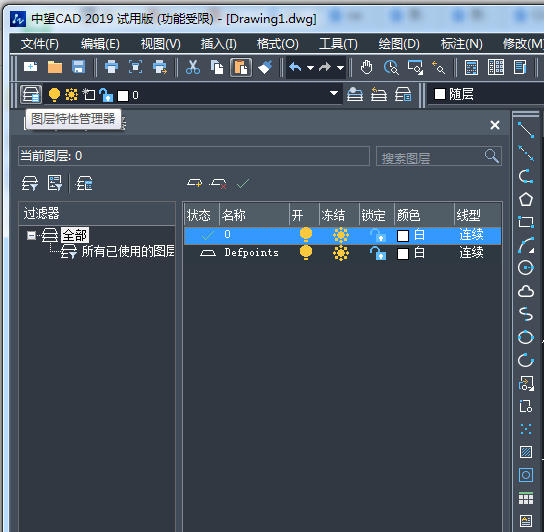Select the Line drawing tool
Image resolution: width=544 pixels, height=532 pixels.
pyautogui.click(x=526, y=130)
